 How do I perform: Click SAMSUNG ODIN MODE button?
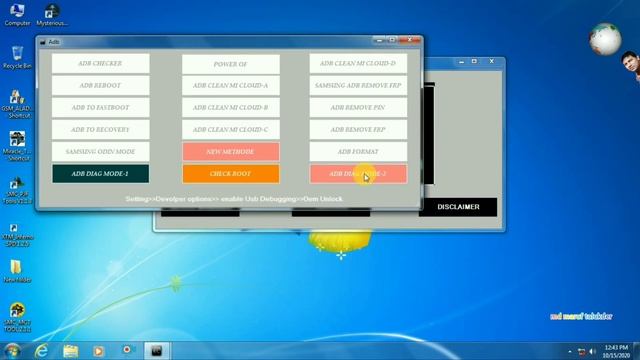click(x=100, y=151)
